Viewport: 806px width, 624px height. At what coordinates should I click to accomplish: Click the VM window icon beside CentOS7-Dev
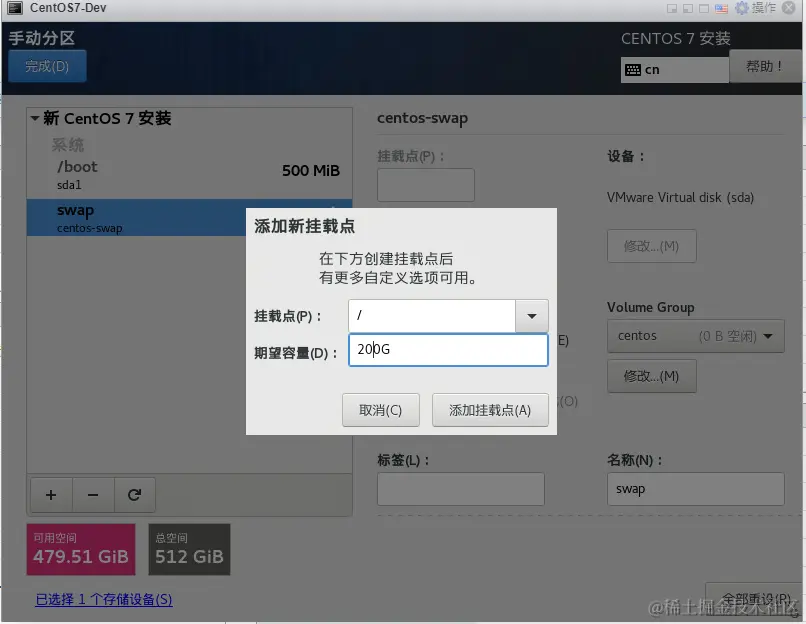coord(15,8)
